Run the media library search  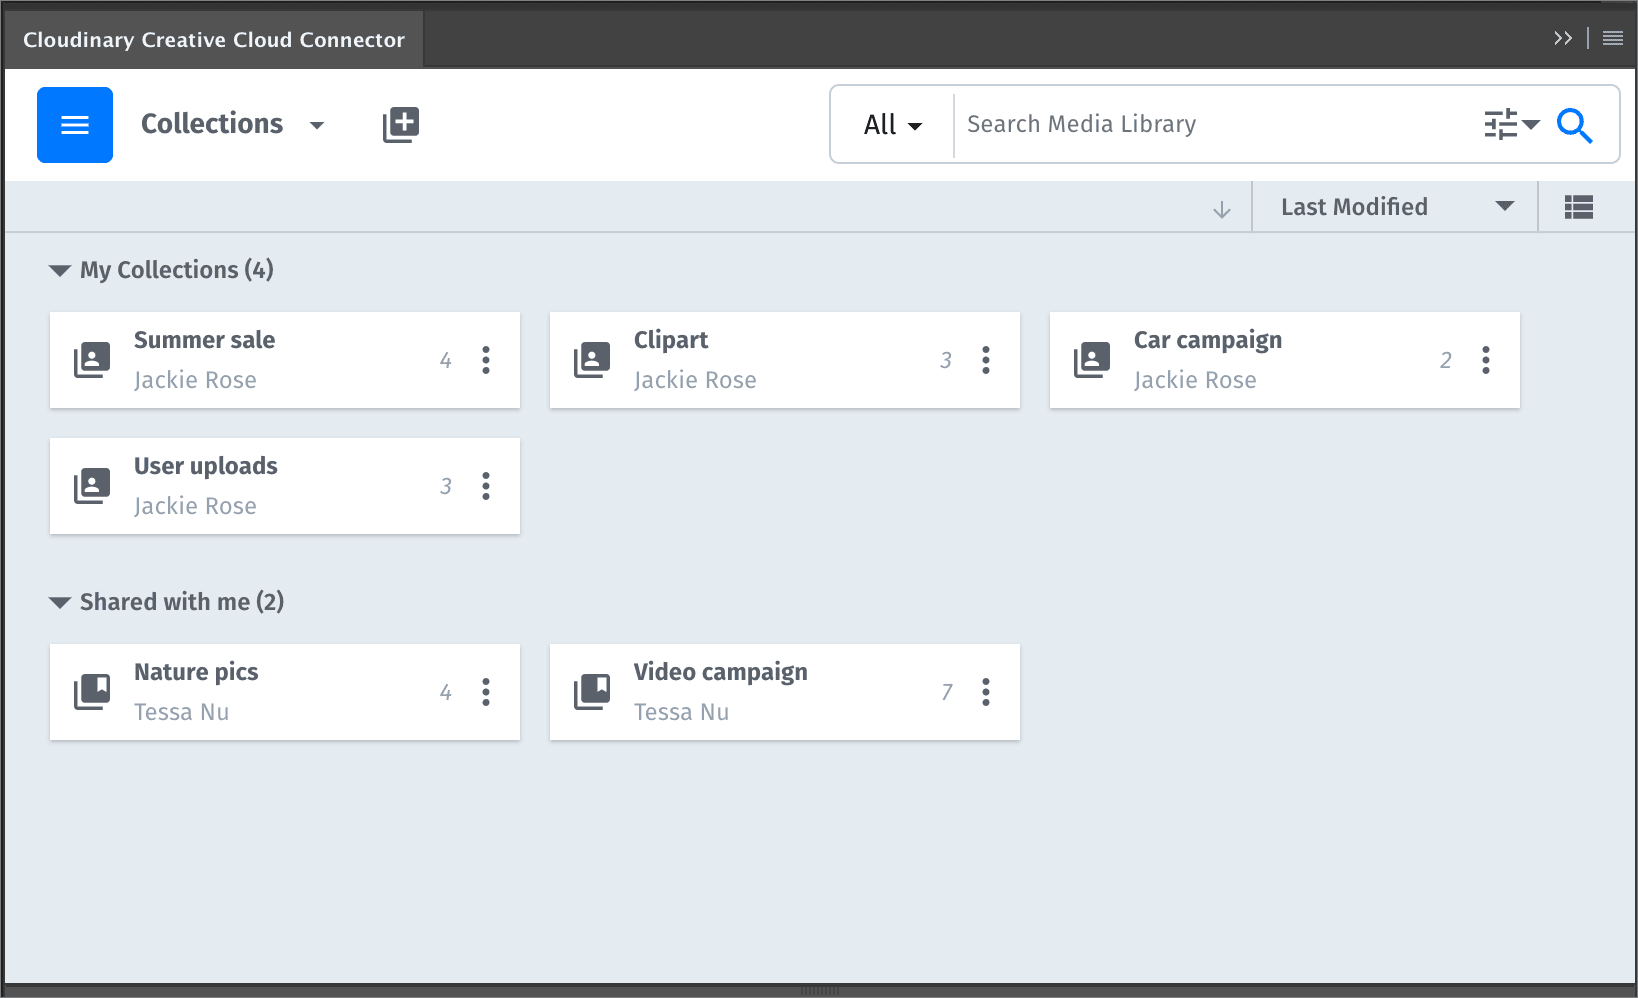1575,126
